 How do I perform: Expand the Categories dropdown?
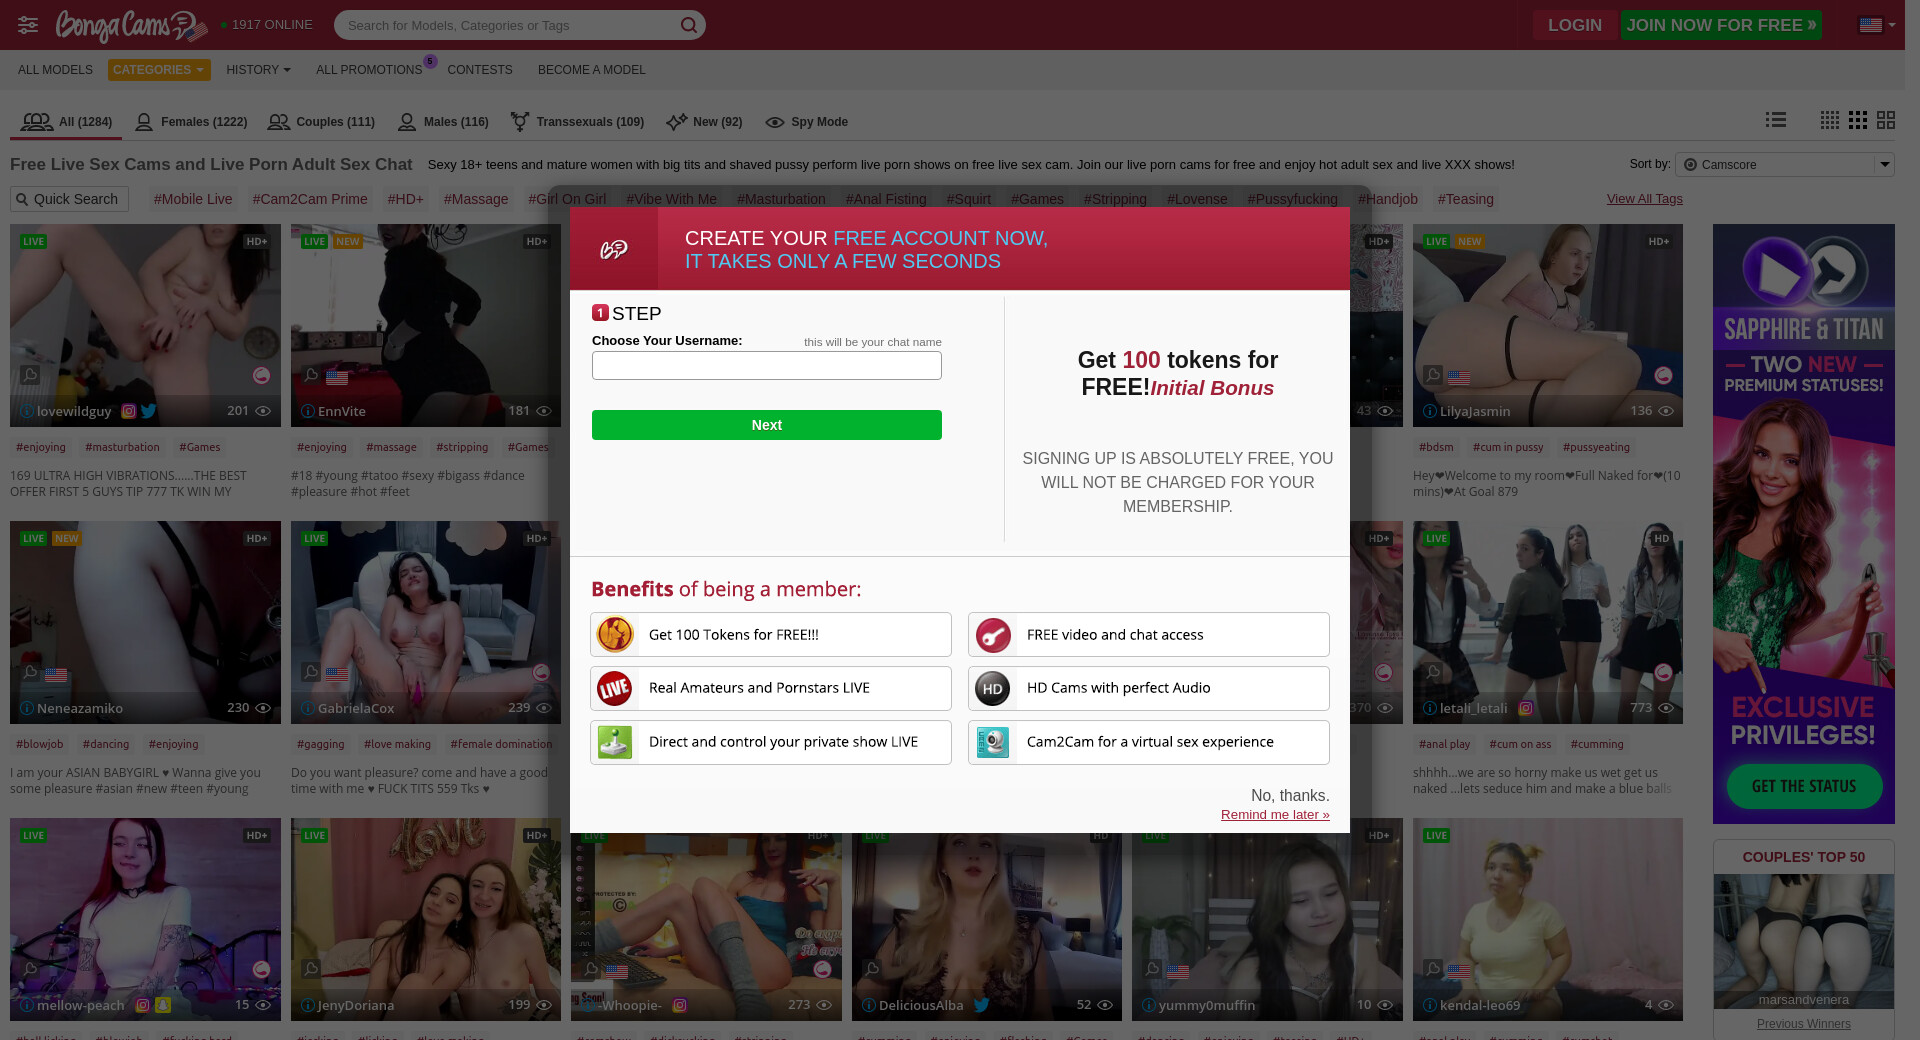159,70
